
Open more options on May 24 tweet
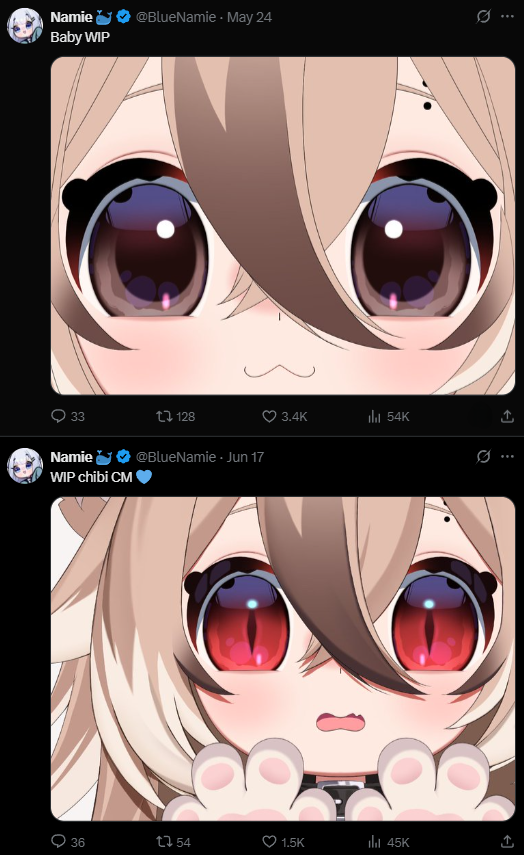[x=507, y=17]
